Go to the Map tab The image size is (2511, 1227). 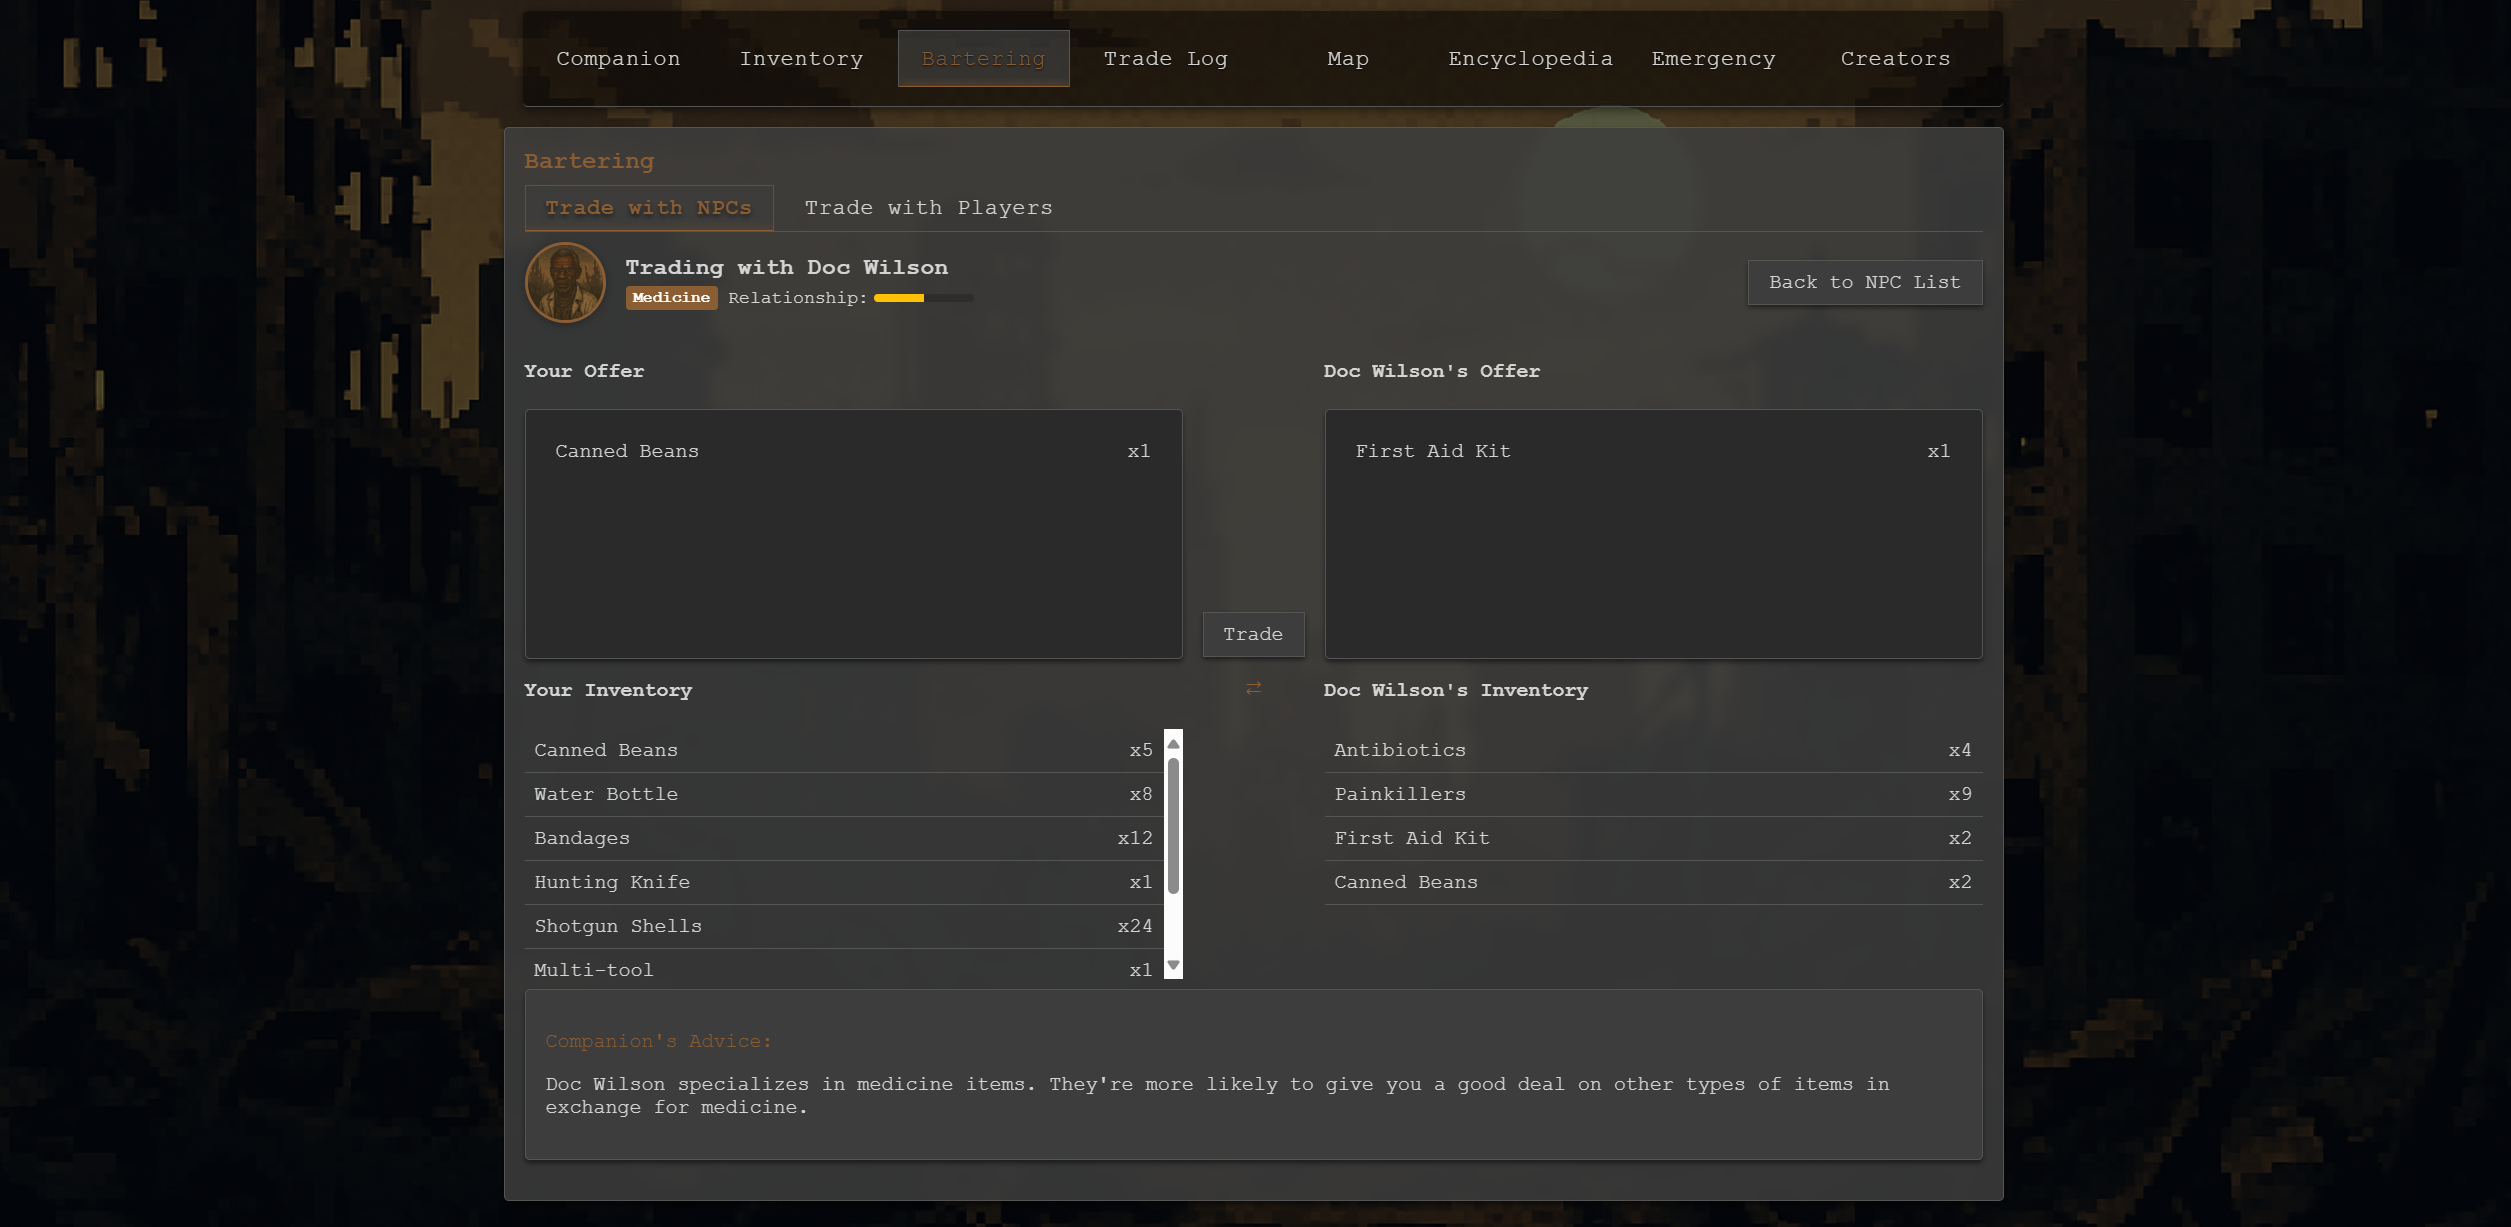coord(1347,59)
